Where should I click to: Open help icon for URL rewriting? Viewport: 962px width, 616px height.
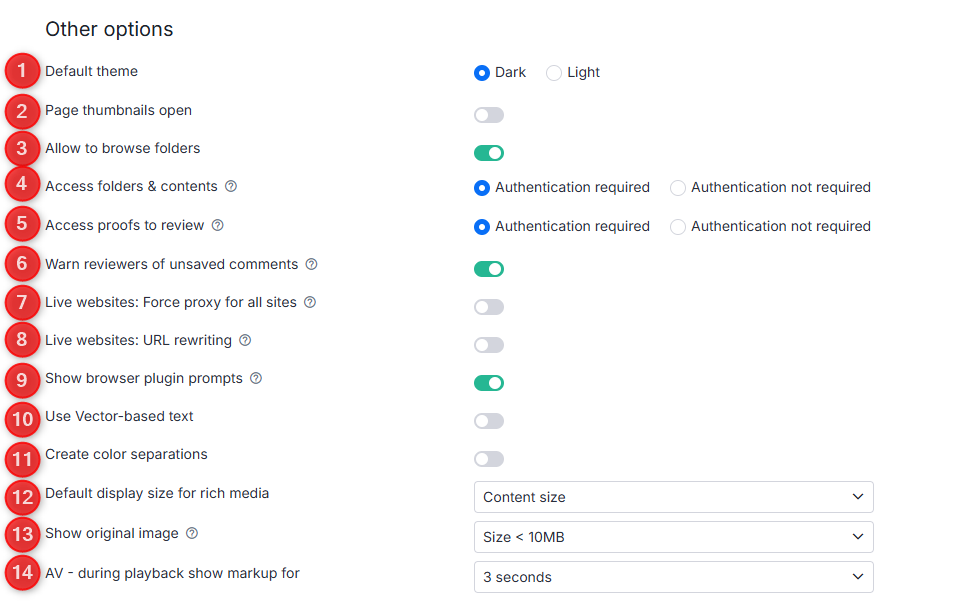(x=245, y=340)
